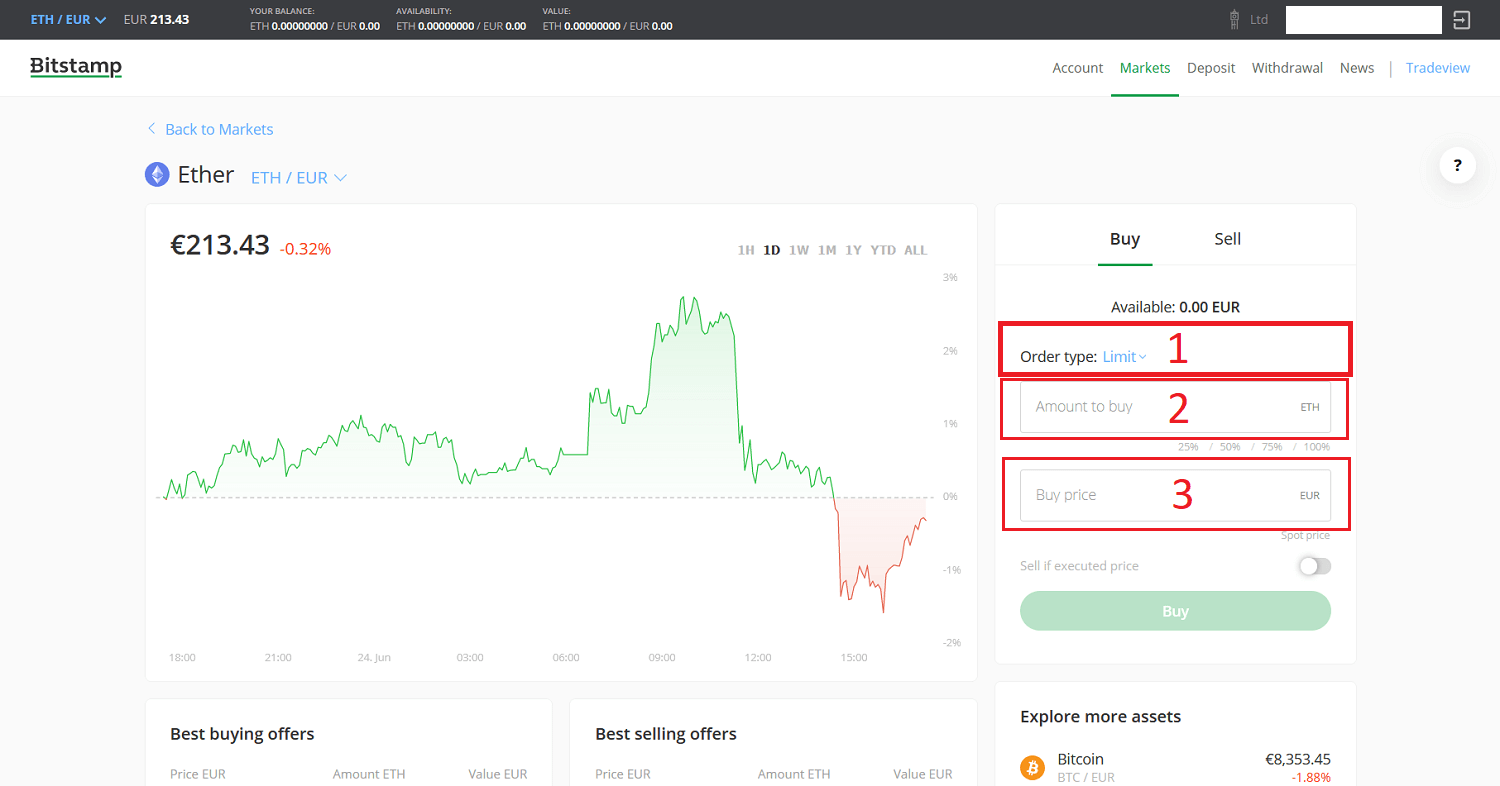This screenshot has width=1500, height=786.
Task: Click the Bitstamp logo
Action: 76,67
